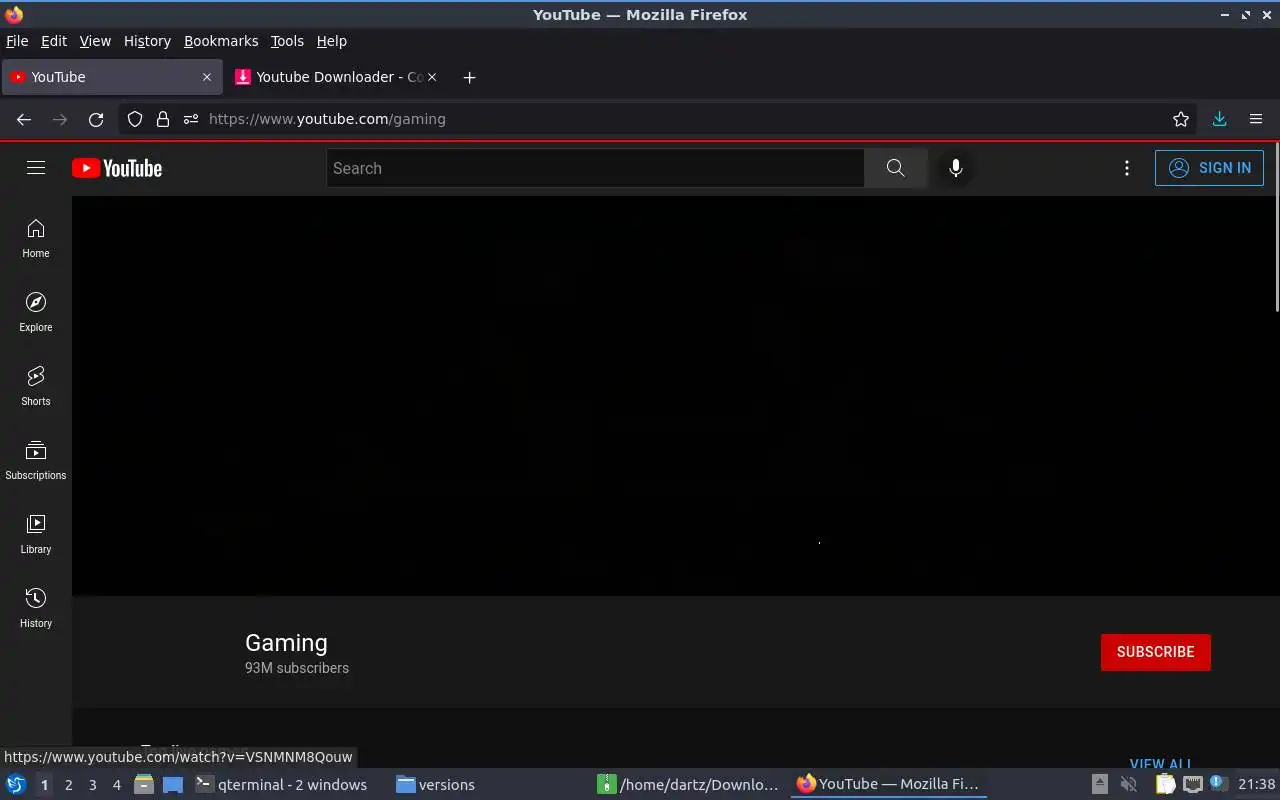
Task: Open the YouTube settings three-dot menu
Action: (1127, 168)
